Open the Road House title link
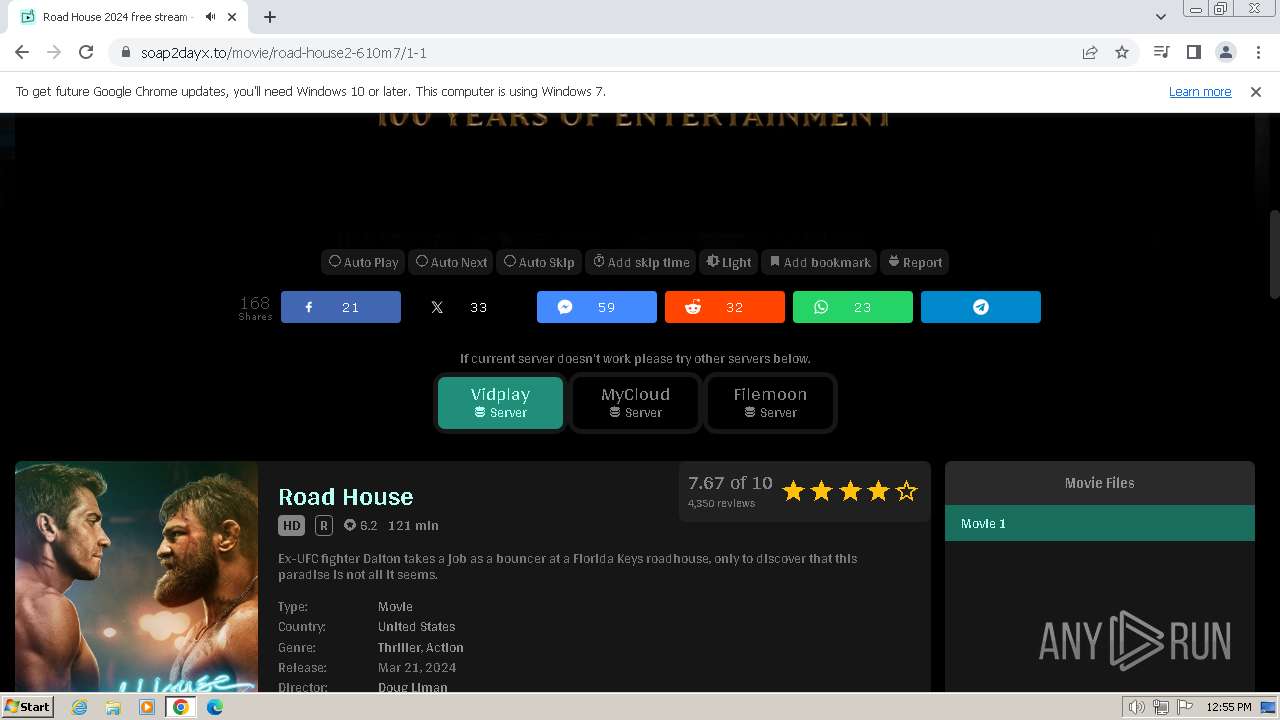 click(346, 496)
